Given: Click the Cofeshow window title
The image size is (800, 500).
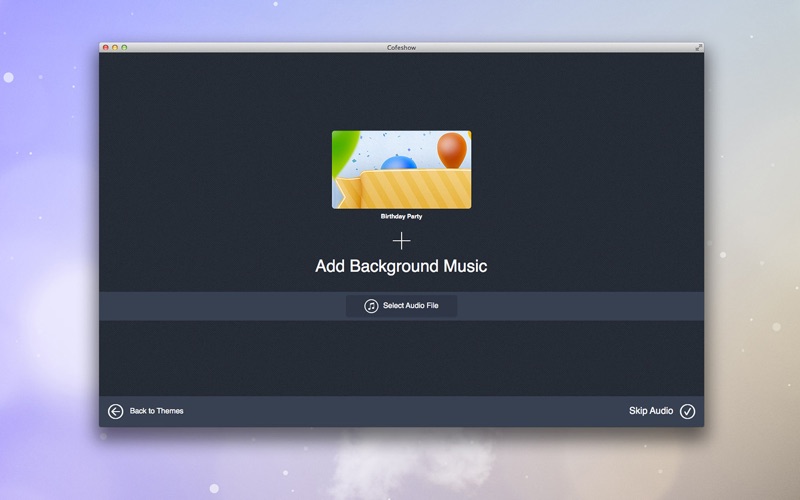Looking at the screenshot, I should (x=402, y=47).
